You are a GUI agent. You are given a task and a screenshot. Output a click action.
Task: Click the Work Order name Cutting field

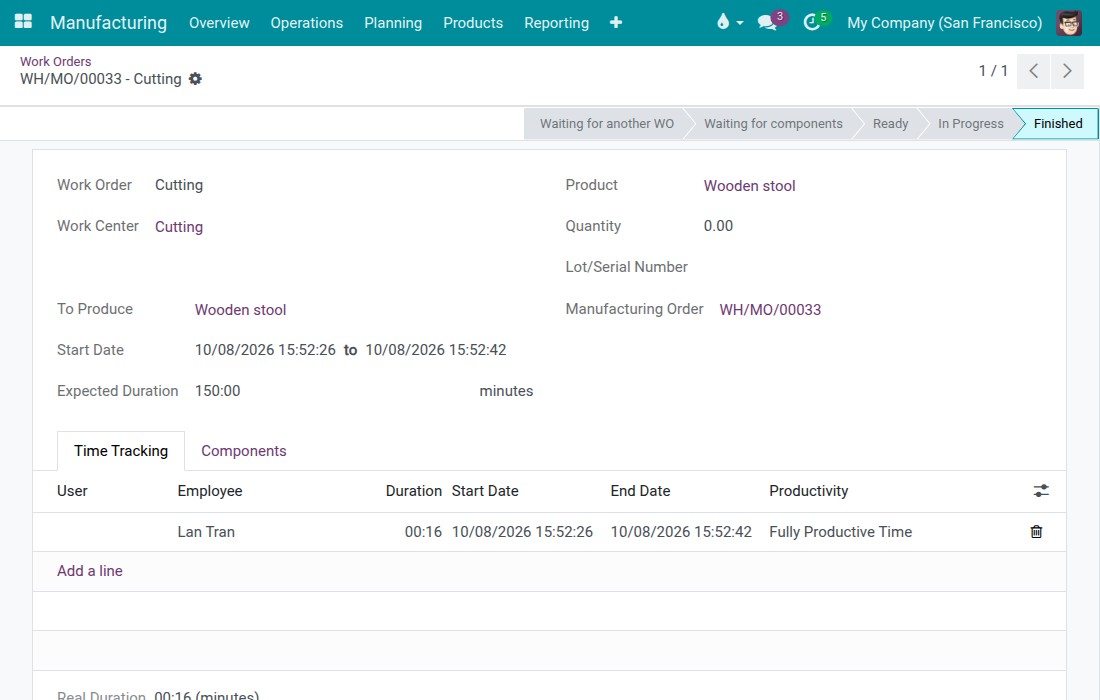[x=179, y=185]
